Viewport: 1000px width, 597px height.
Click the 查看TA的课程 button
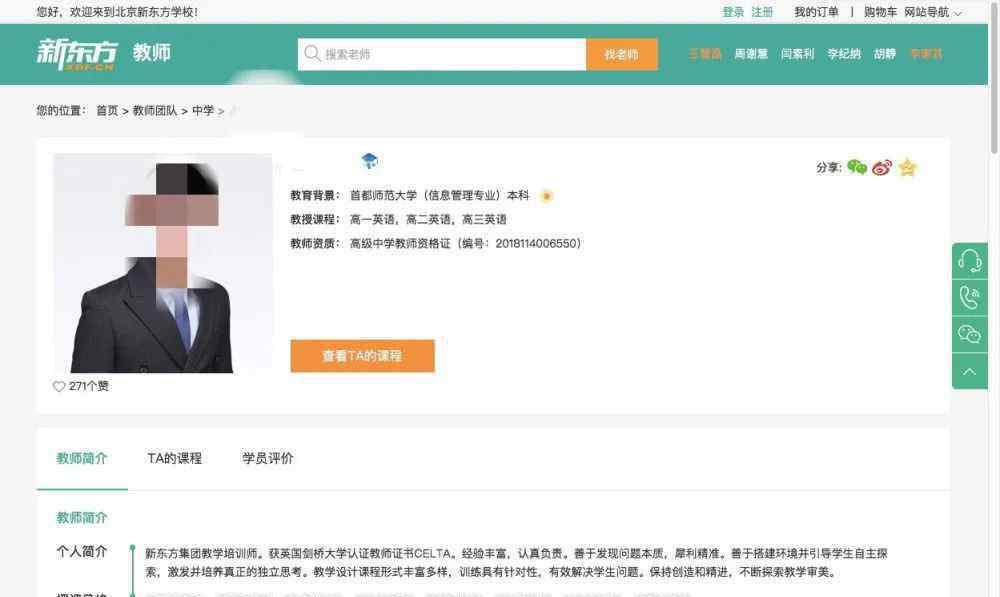pyautogui.click(x=362, y=356)
